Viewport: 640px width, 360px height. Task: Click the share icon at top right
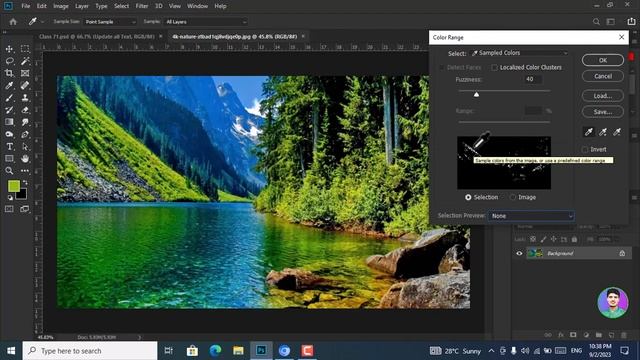pos(631,22)
